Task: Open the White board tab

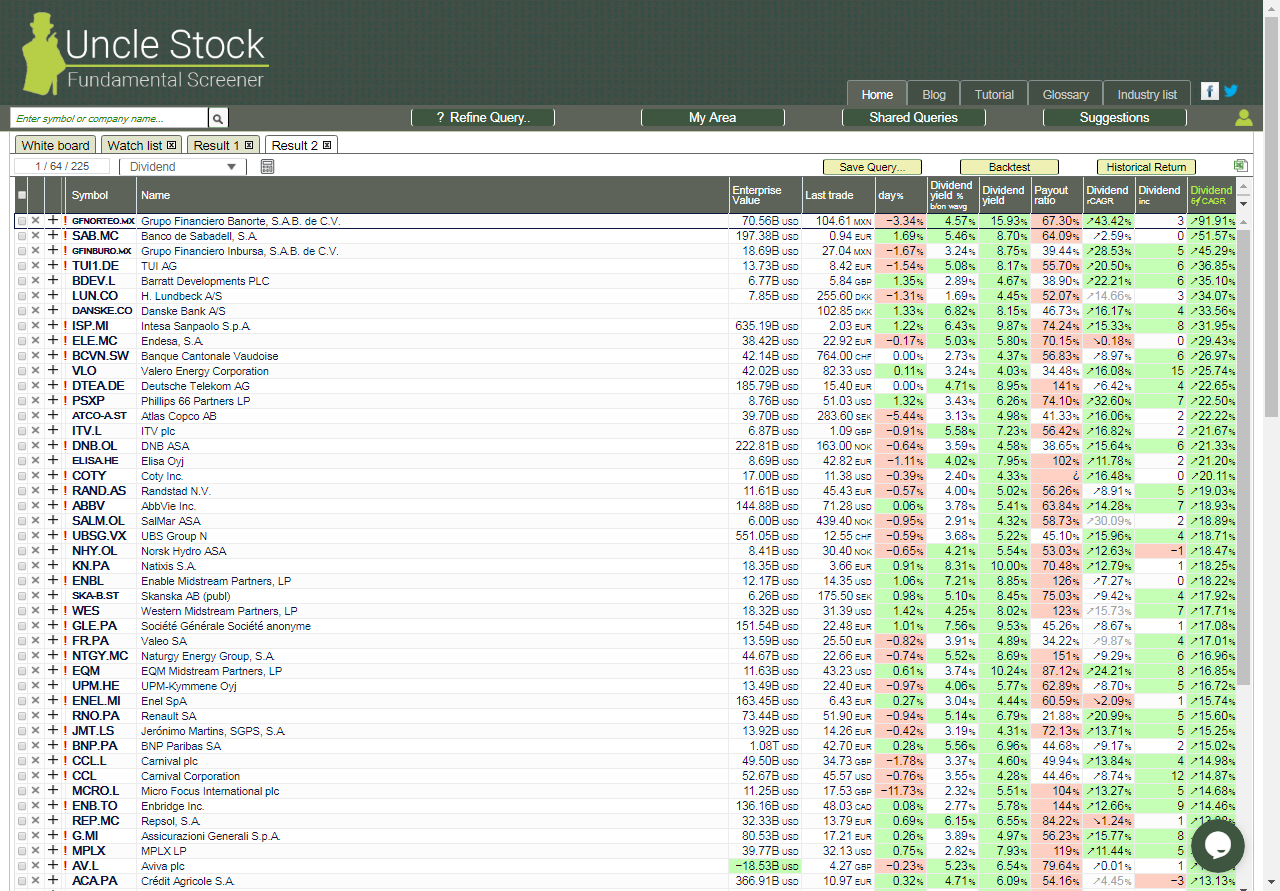Action: [54, 144]
